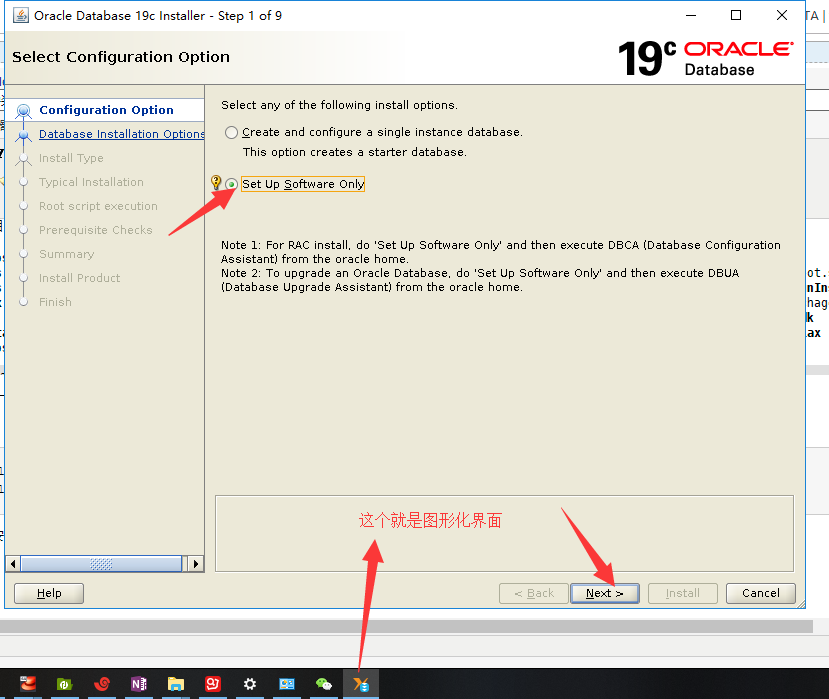Open the red Redis-style taskbar app
The width and height of the screenshot is (829, 699).
[27, 684]
